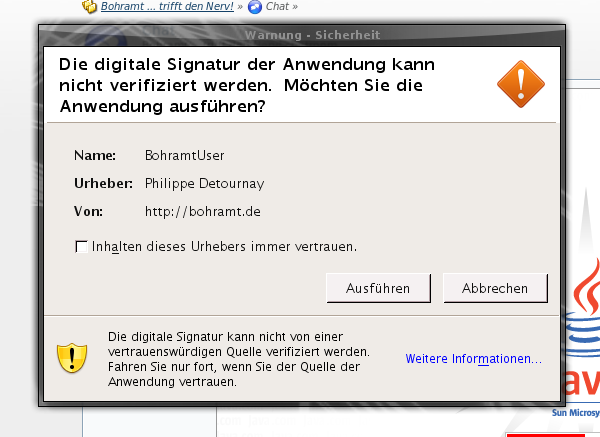Click the yellow security shield icon
Viewport: 600px width, 437px height.
[73, 357]
